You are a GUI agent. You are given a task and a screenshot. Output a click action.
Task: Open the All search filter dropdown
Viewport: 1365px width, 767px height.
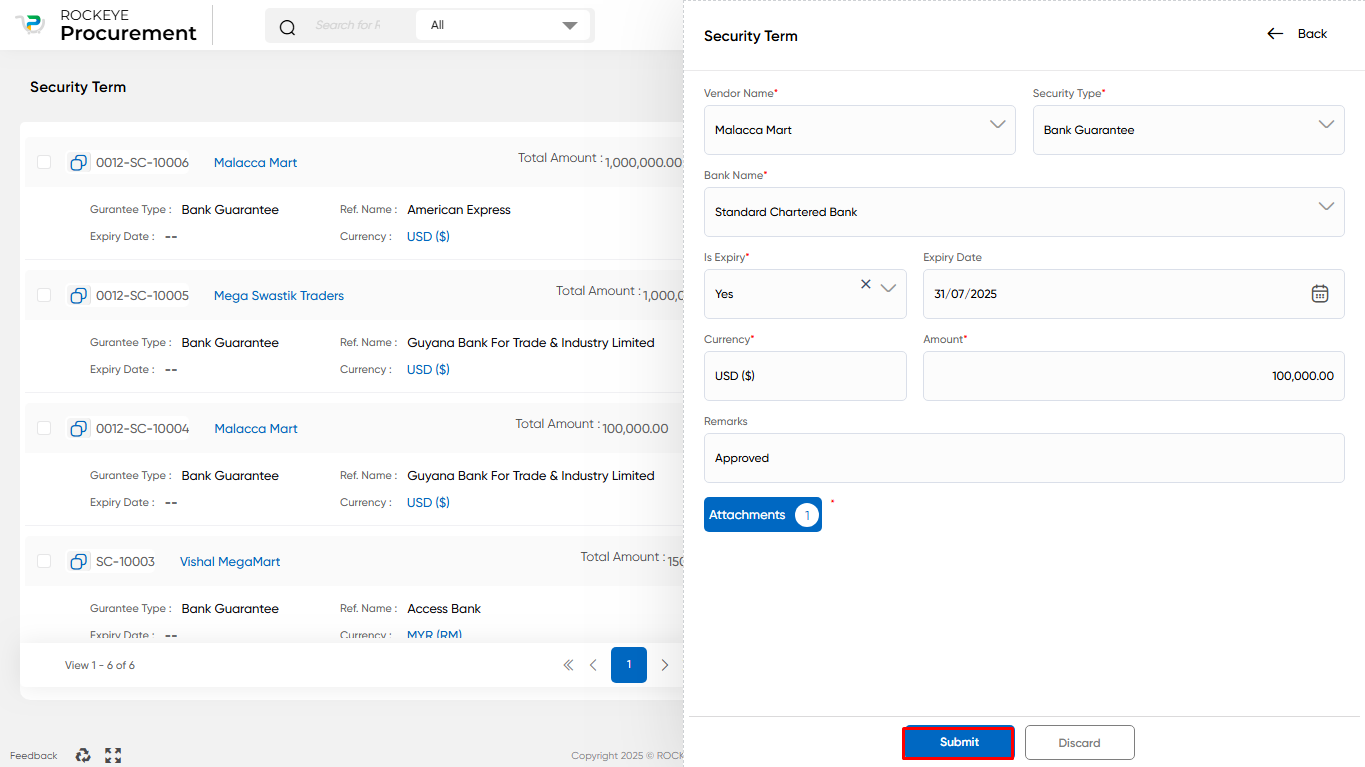[503, 25]
